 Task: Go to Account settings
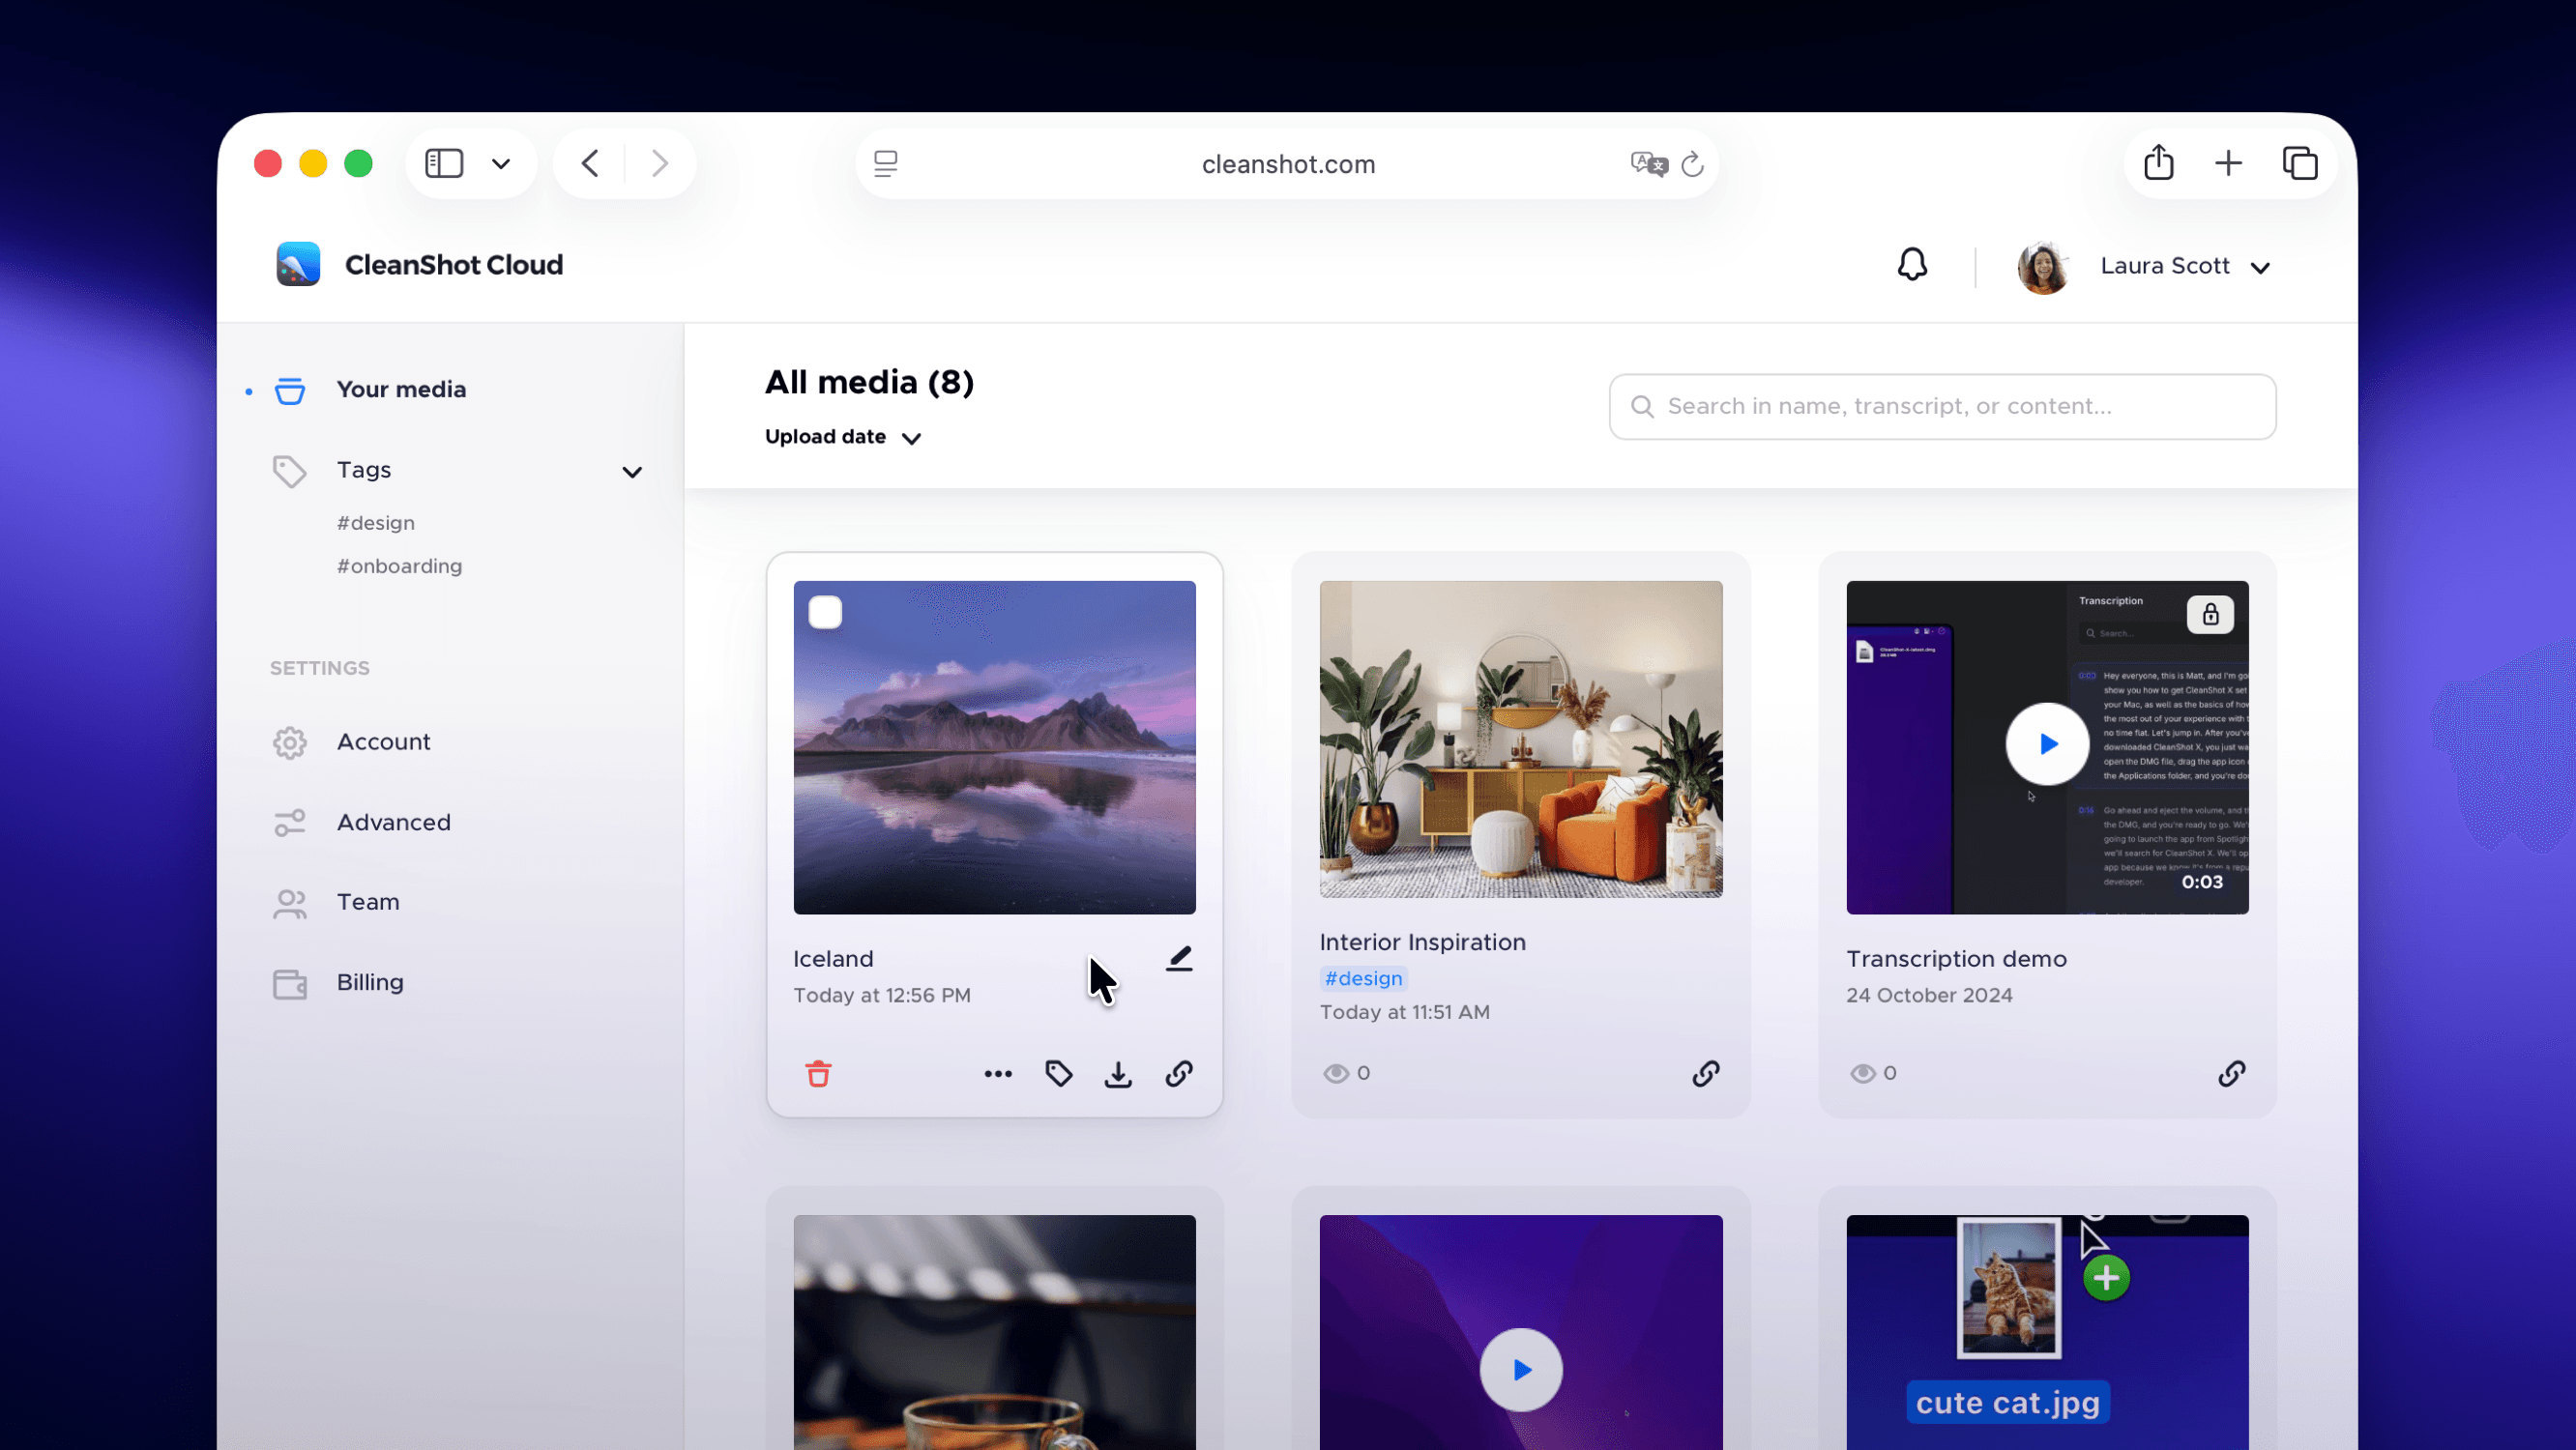click(384, 742)
